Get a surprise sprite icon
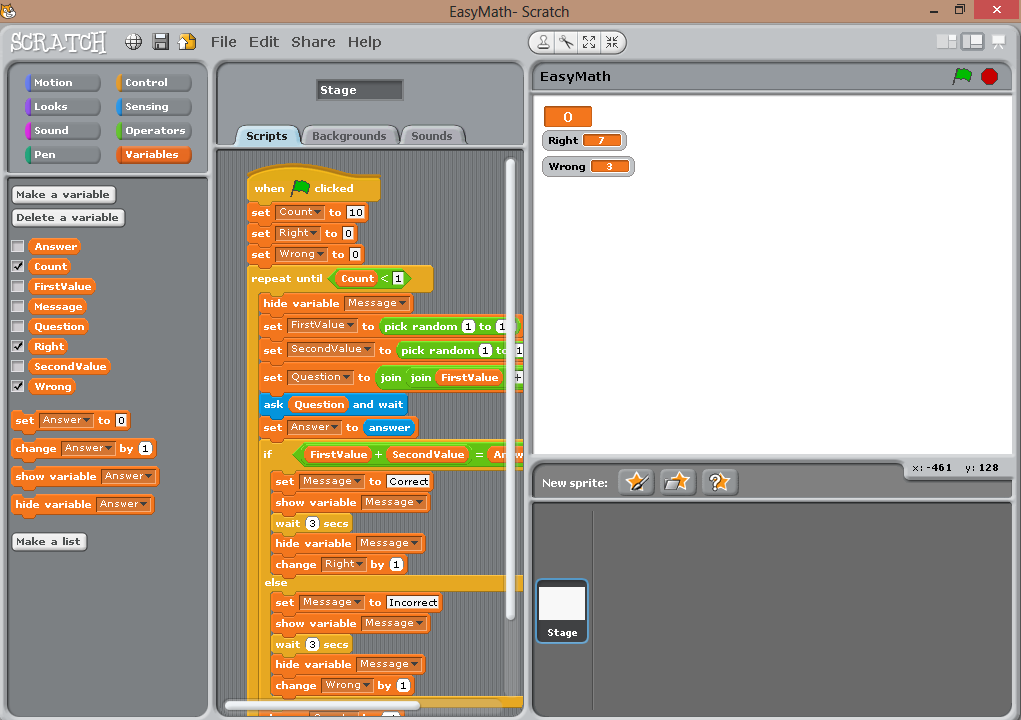Viewport: 1021px width, 720px height. click(718, 482)
